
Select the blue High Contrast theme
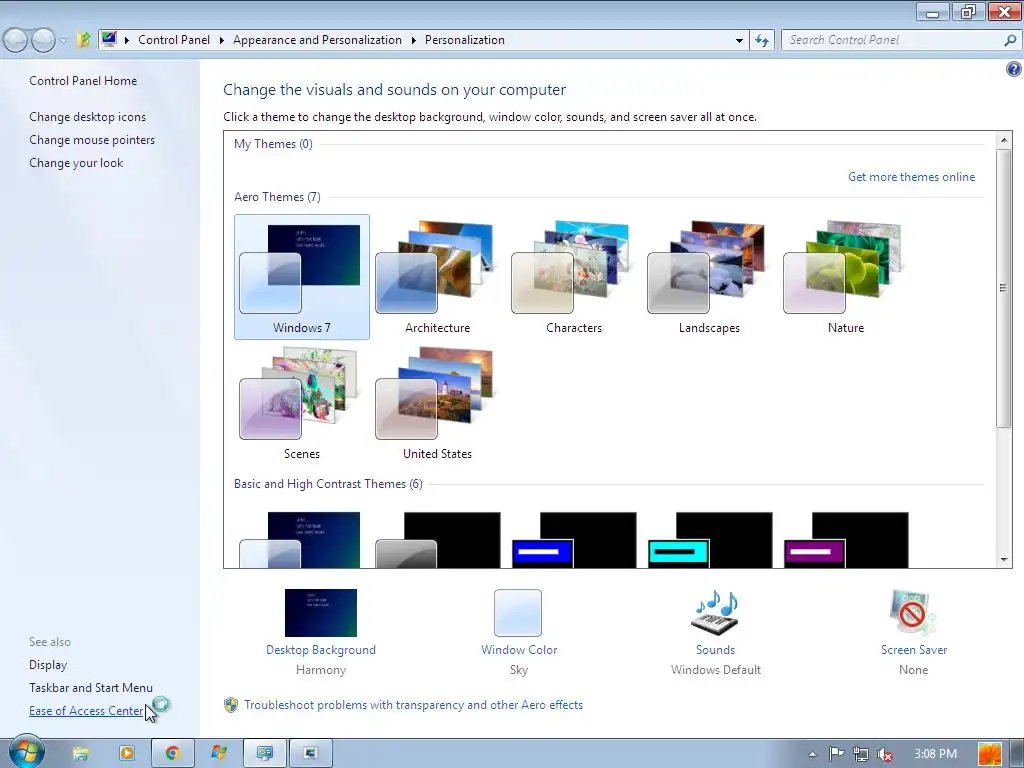(x=573, y=539)
